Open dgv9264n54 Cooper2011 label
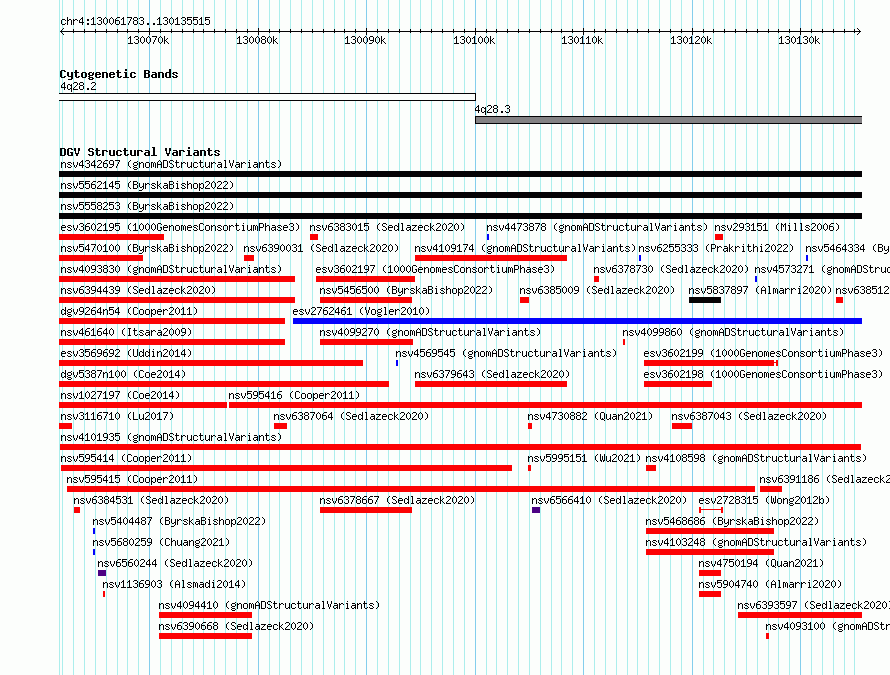Image resolution: width=890 pixels, height=675 pixels. (129, 312)
